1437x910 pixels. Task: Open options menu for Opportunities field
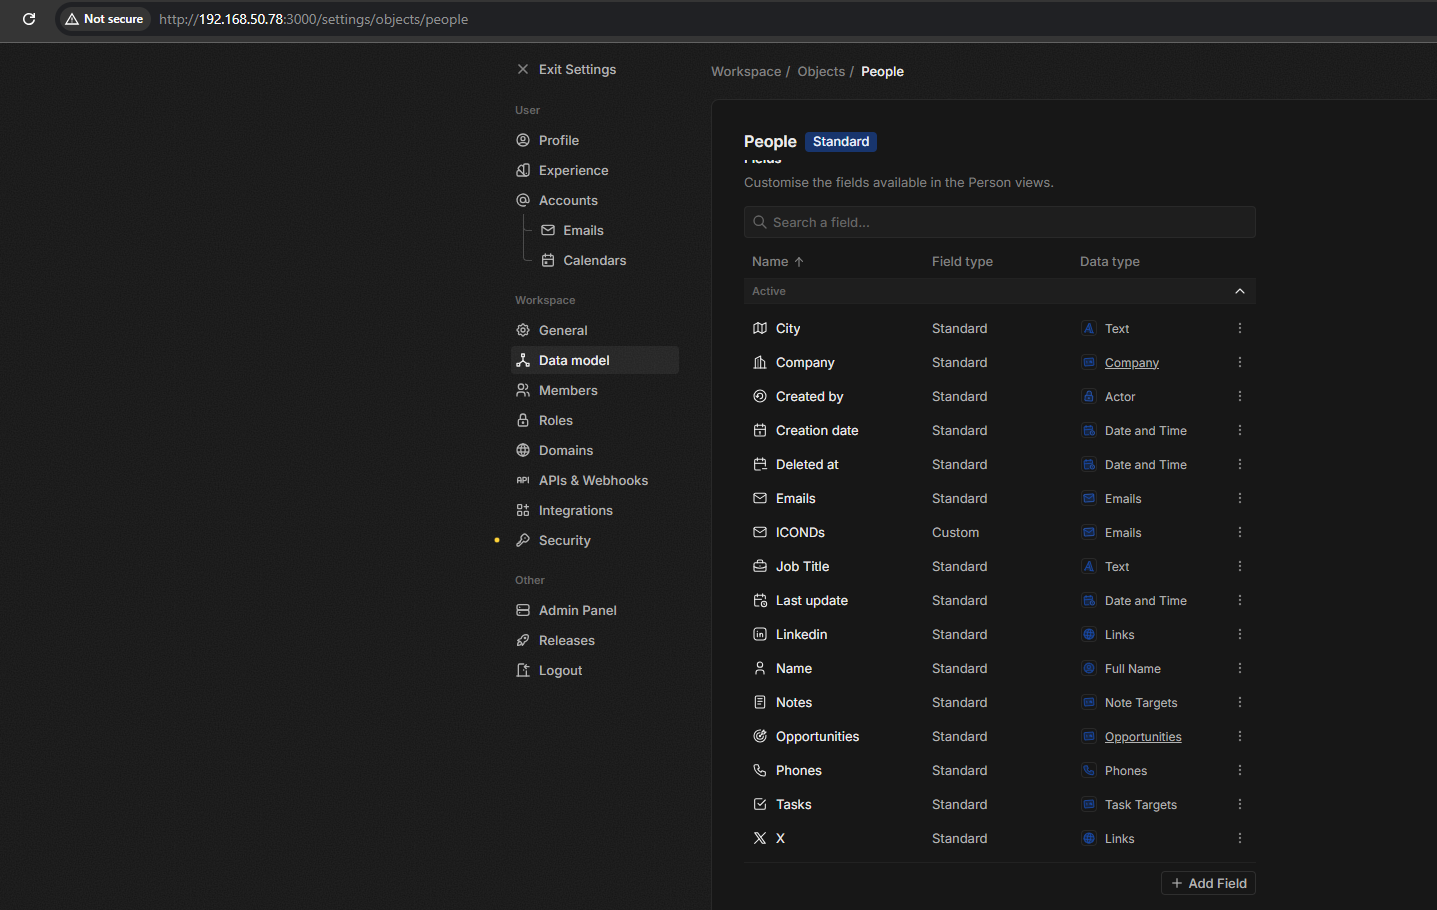1240,736
